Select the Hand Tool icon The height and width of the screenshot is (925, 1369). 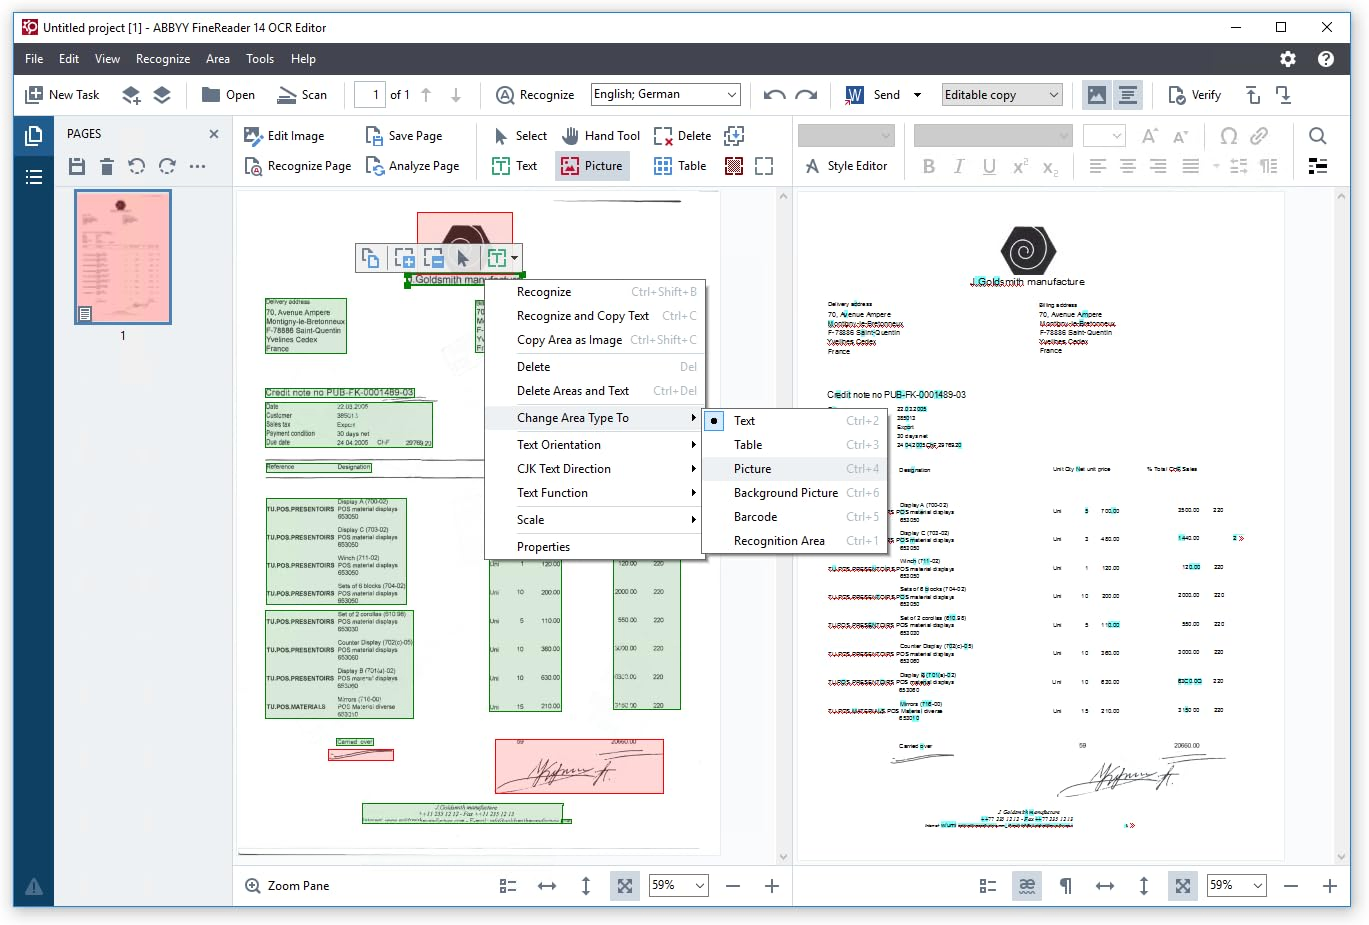[571, 136]
